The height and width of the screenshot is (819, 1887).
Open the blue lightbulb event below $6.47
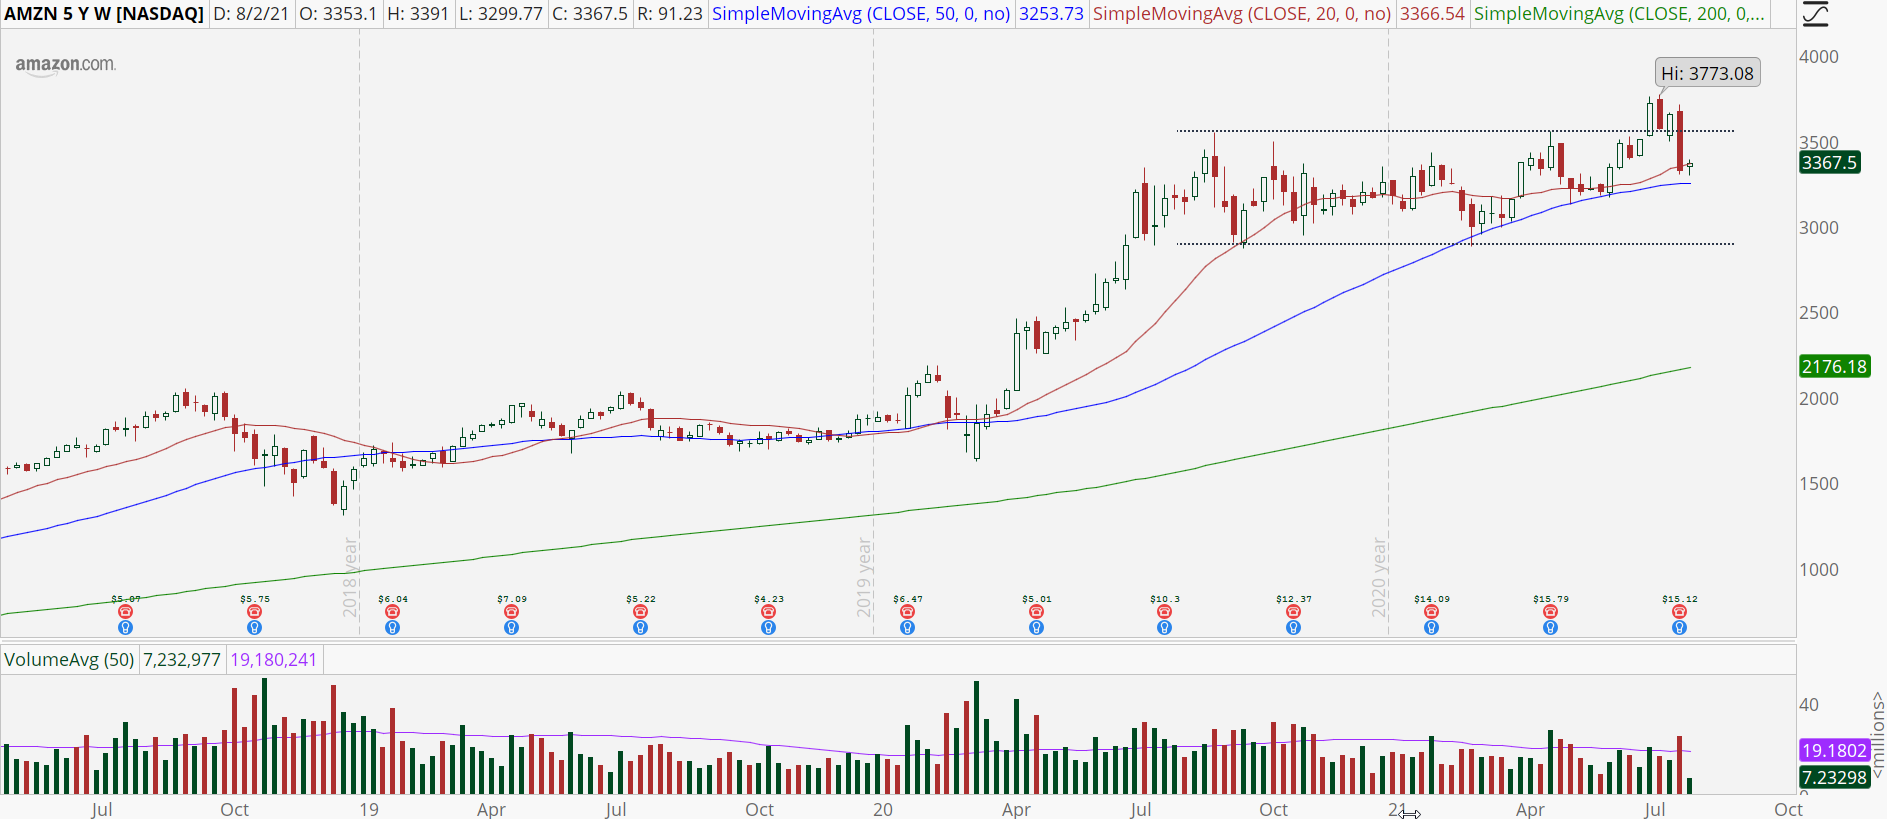(x=908, y=628)
